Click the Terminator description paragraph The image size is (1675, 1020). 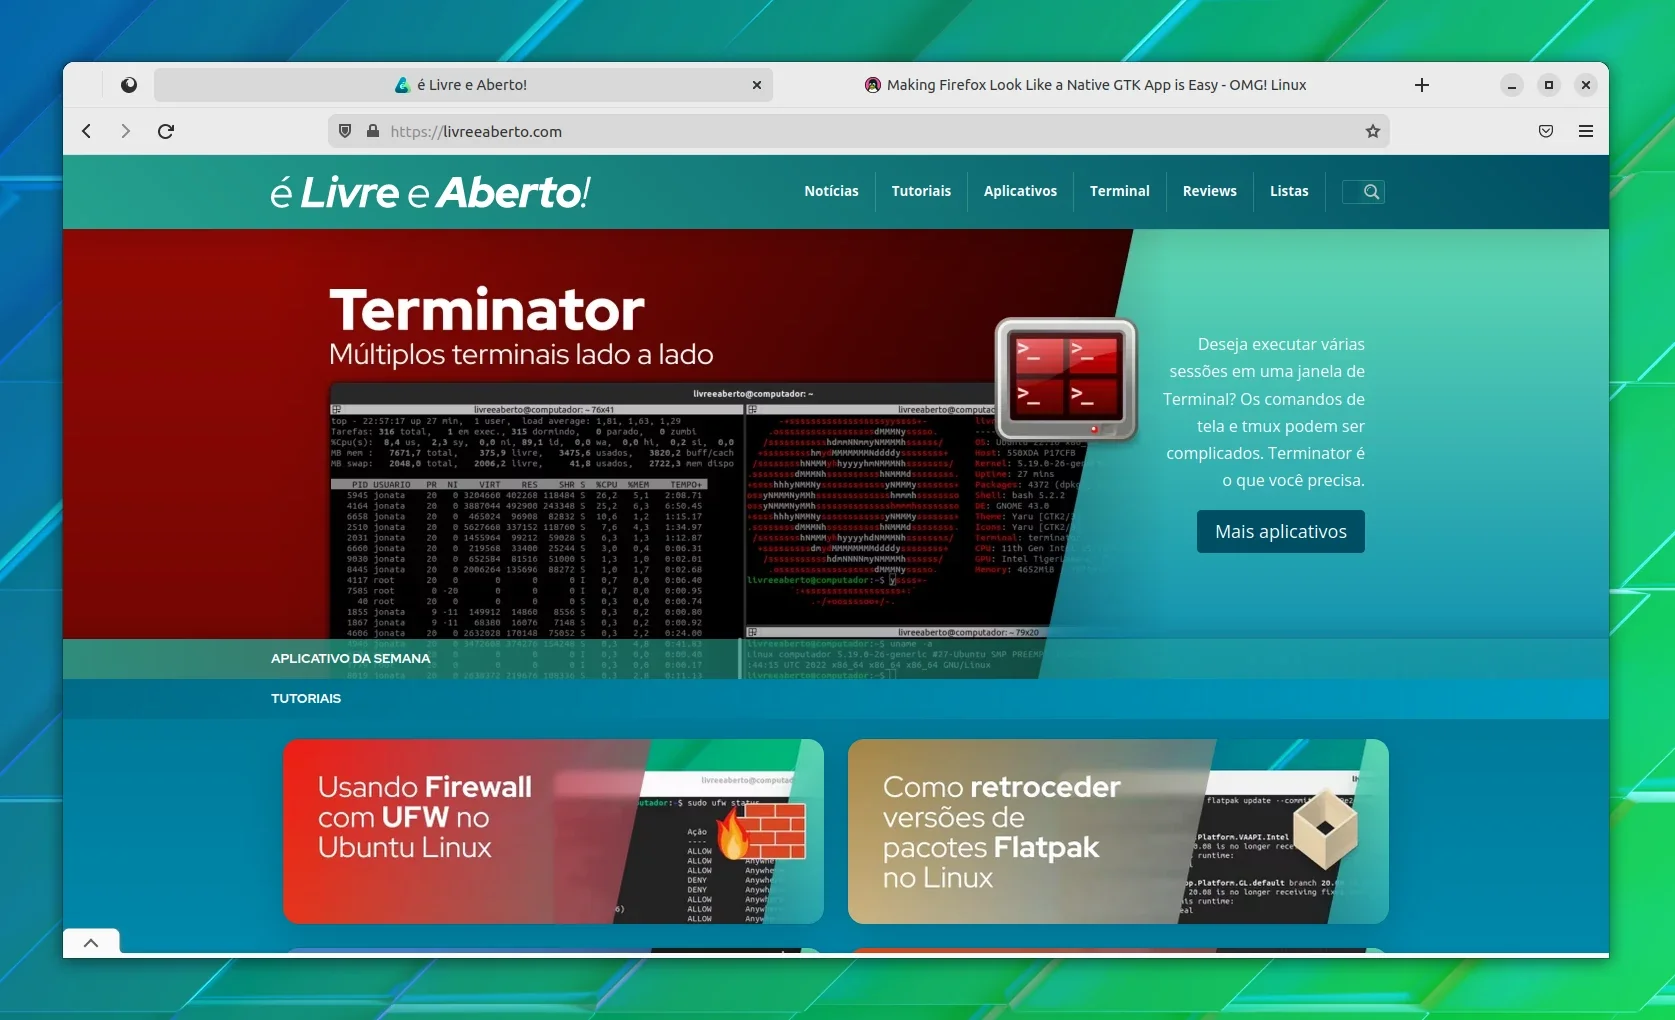(1264, 412)
